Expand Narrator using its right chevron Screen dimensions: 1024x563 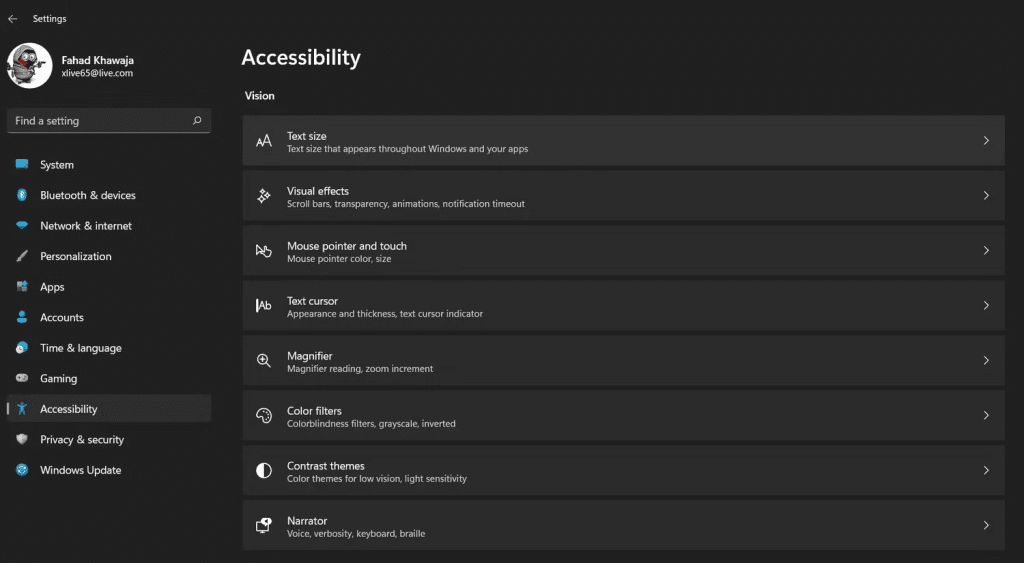click(986, 525)
